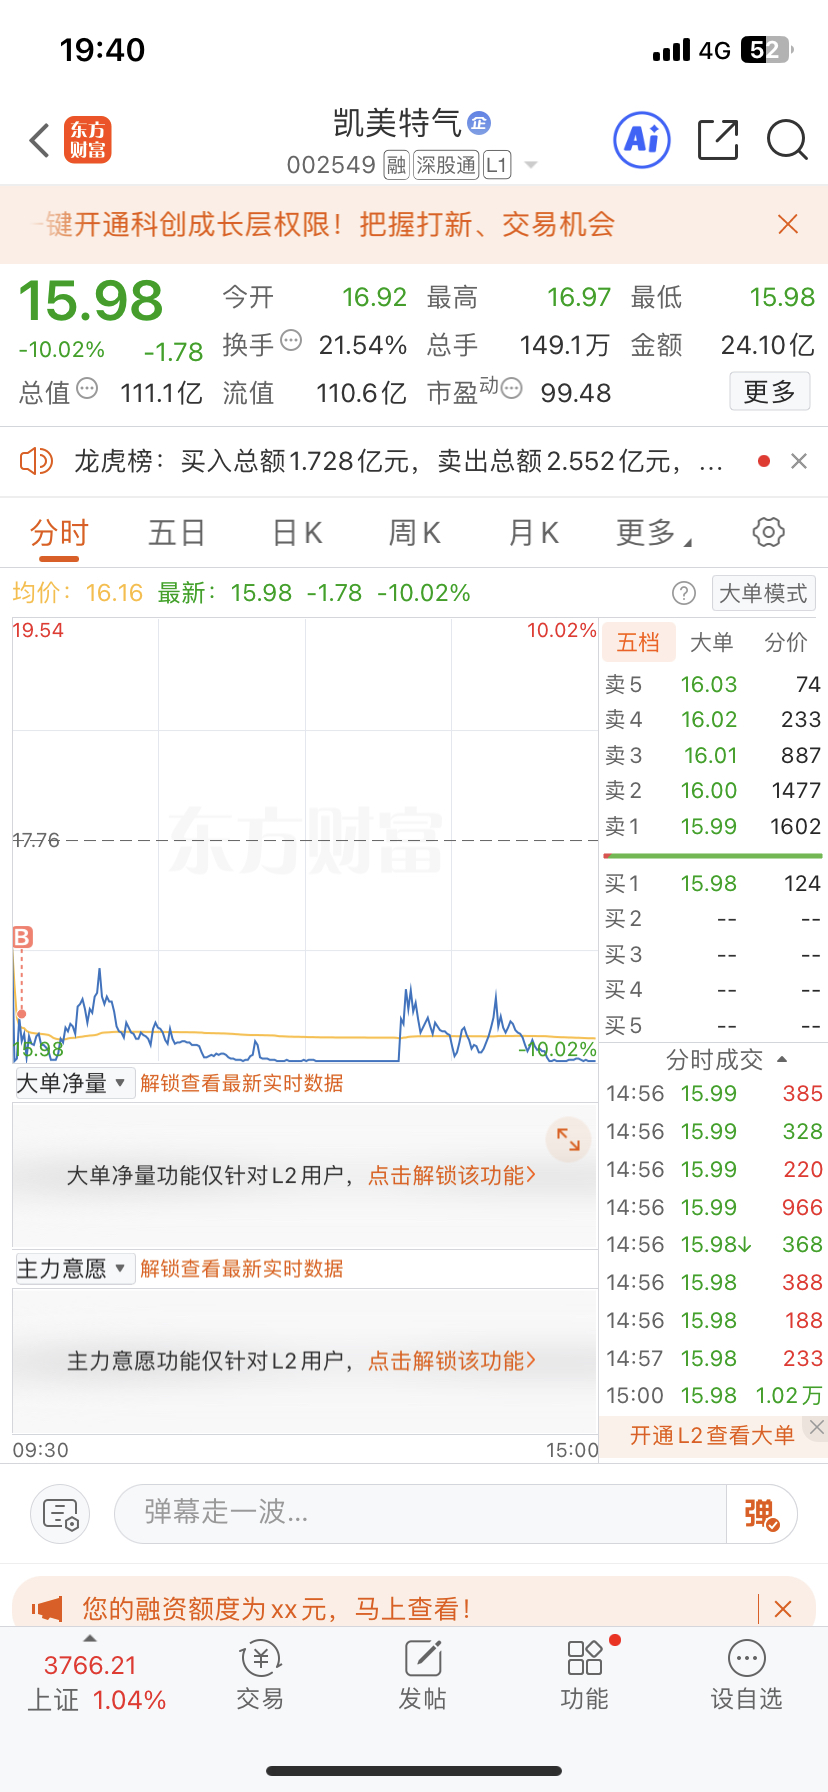
Task: Tap the speaker announcement icon
Action: click(x=37, y=461)
